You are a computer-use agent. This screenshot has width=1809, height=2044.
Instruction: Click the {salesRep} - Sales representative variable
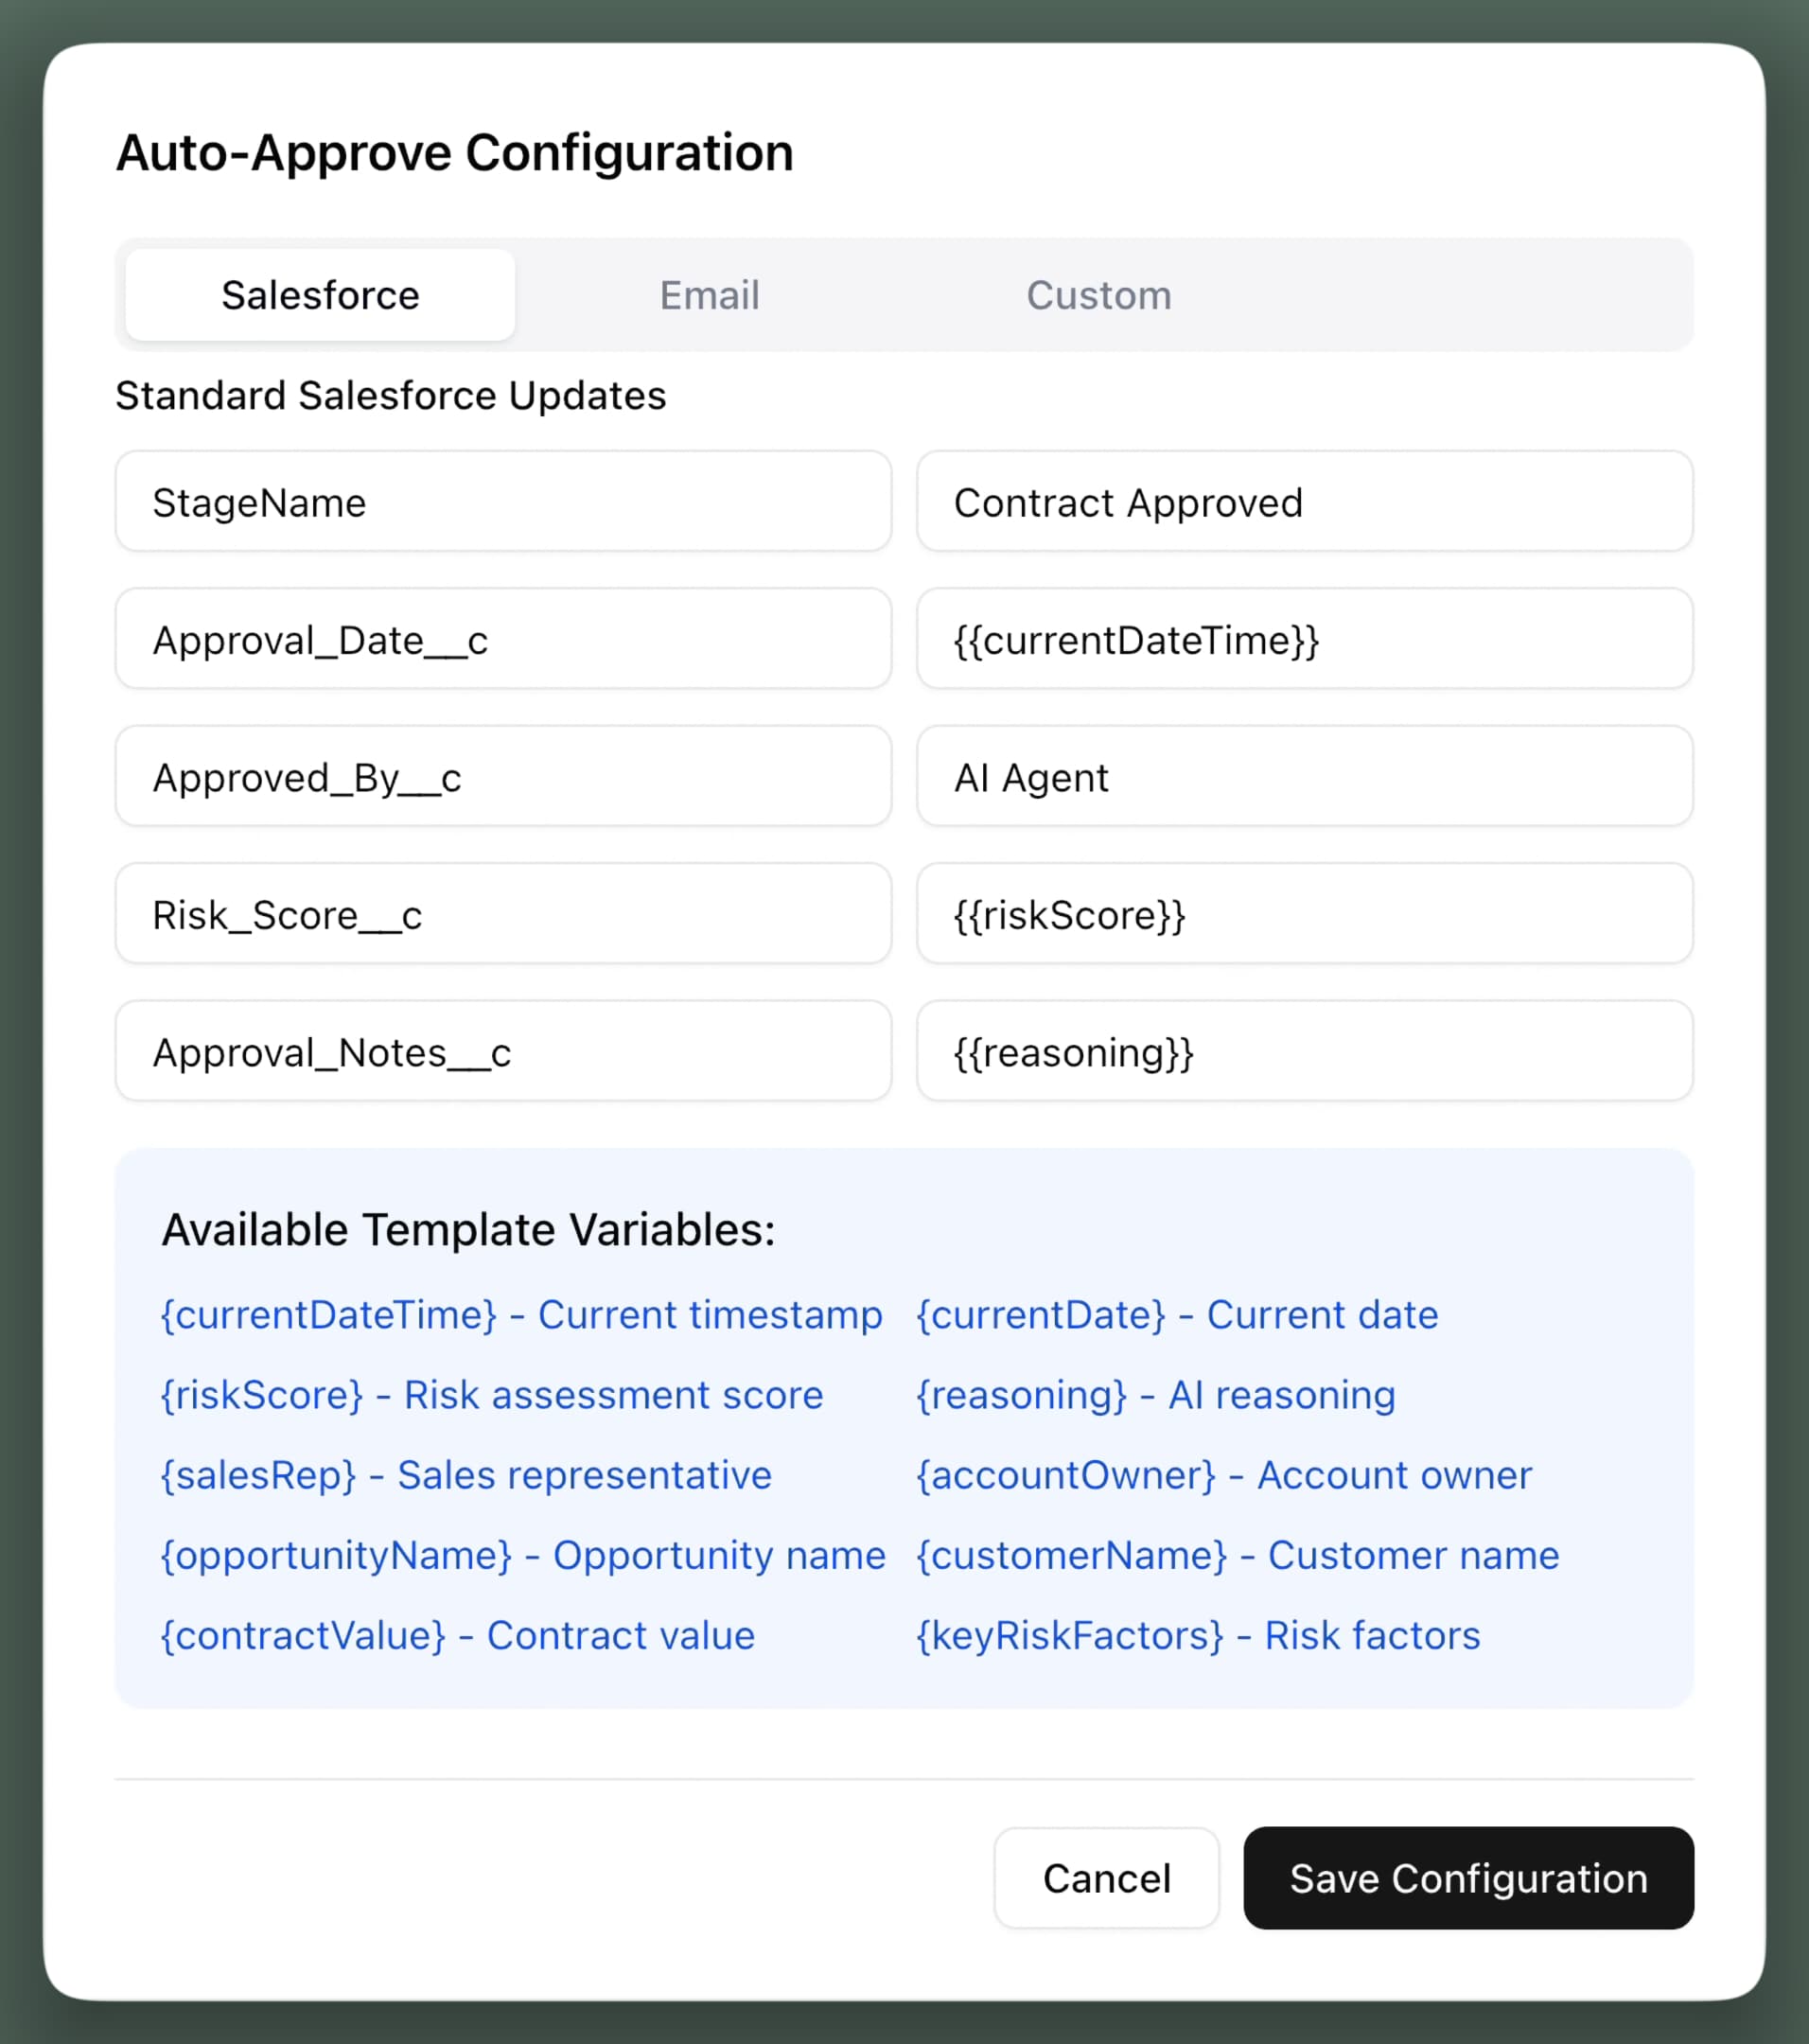coord(466,1475)
